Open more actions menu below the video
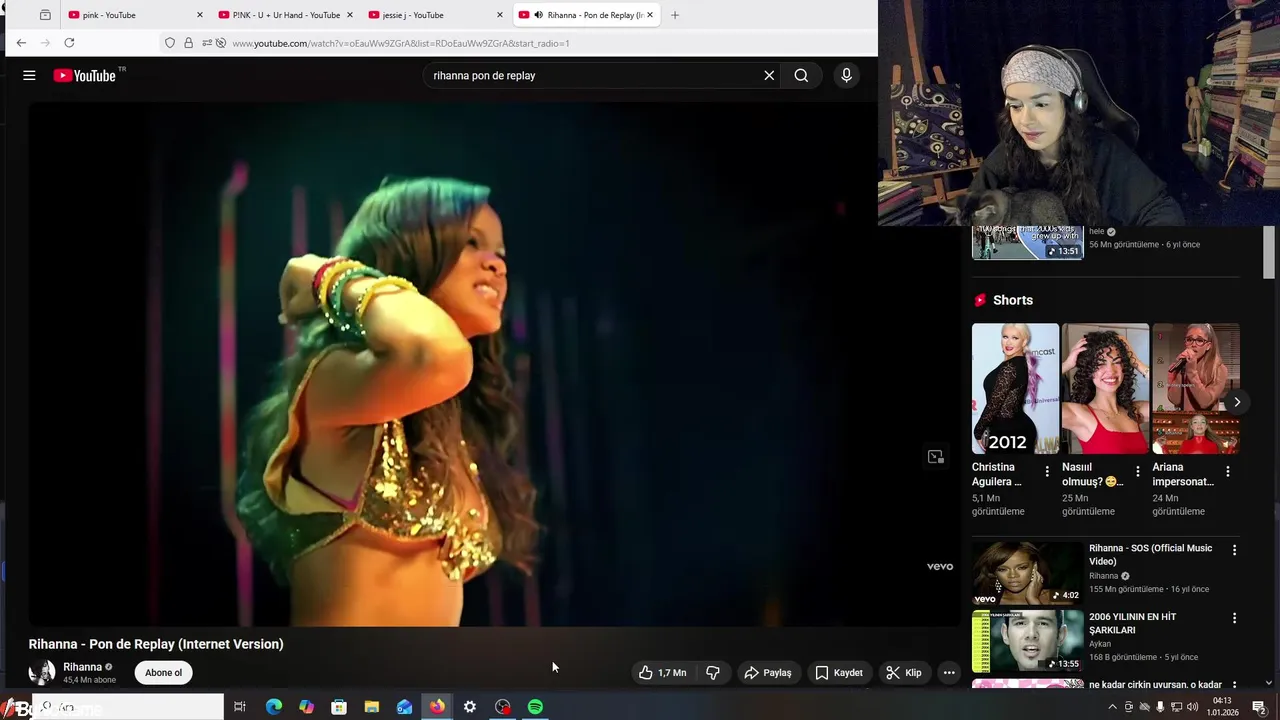Image resolution: width=1280 pixels, height=720 pixels. click(x=949, y=673)
